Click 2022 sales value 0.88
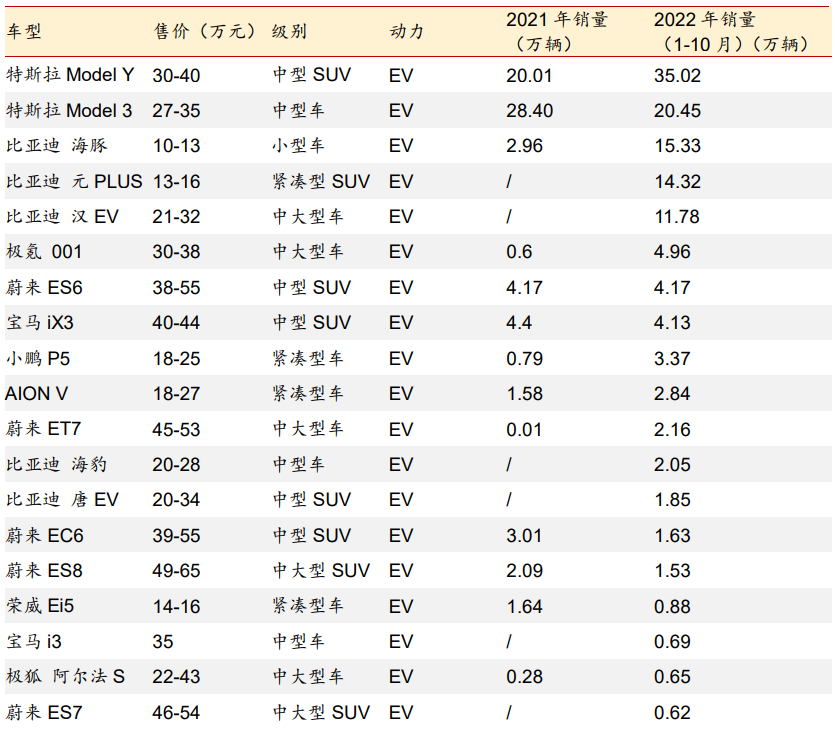835x748 pixels. coord(672,606)
